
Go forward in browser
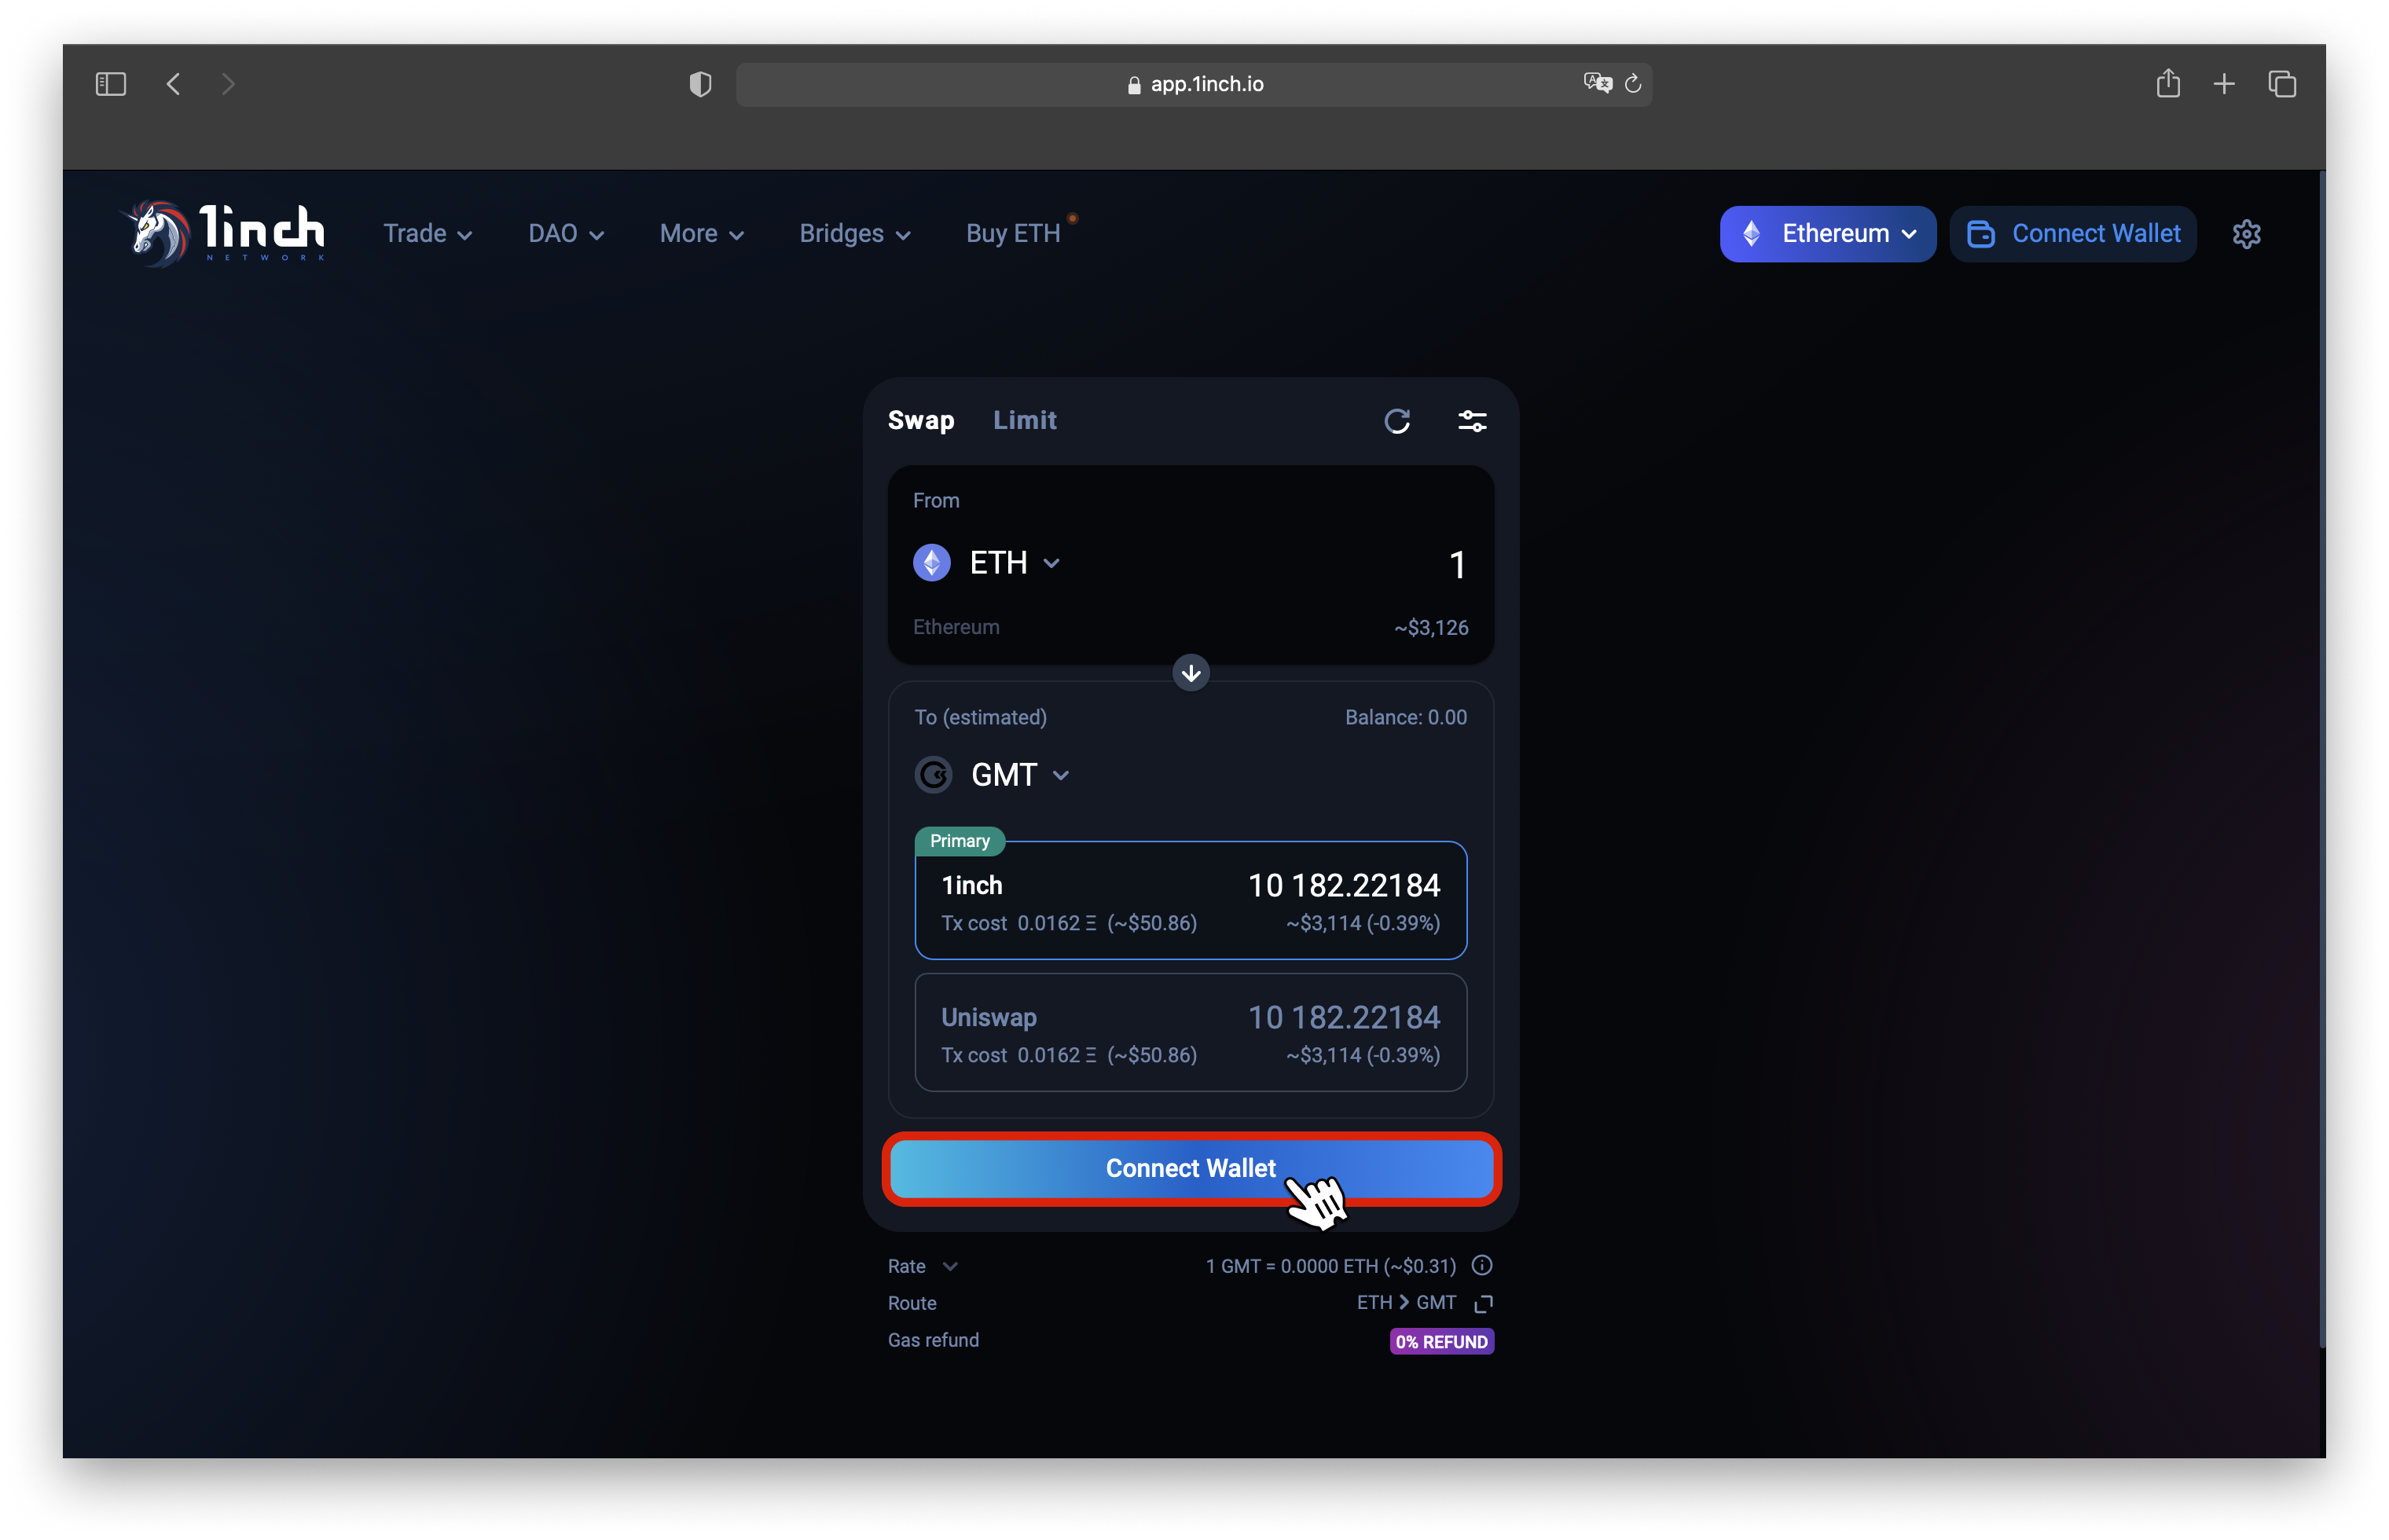[228, 84]
